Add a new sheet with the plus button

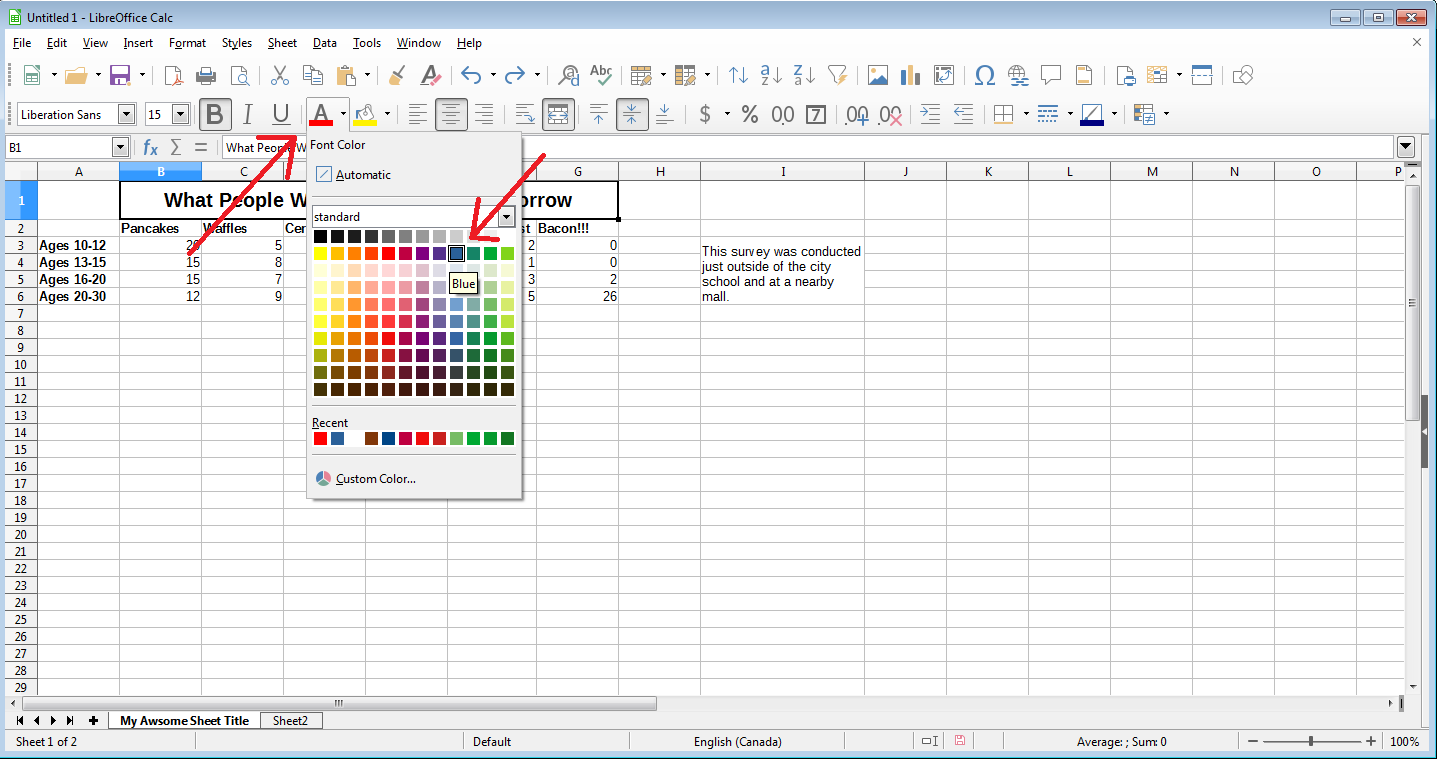click(x=93, y=720)
